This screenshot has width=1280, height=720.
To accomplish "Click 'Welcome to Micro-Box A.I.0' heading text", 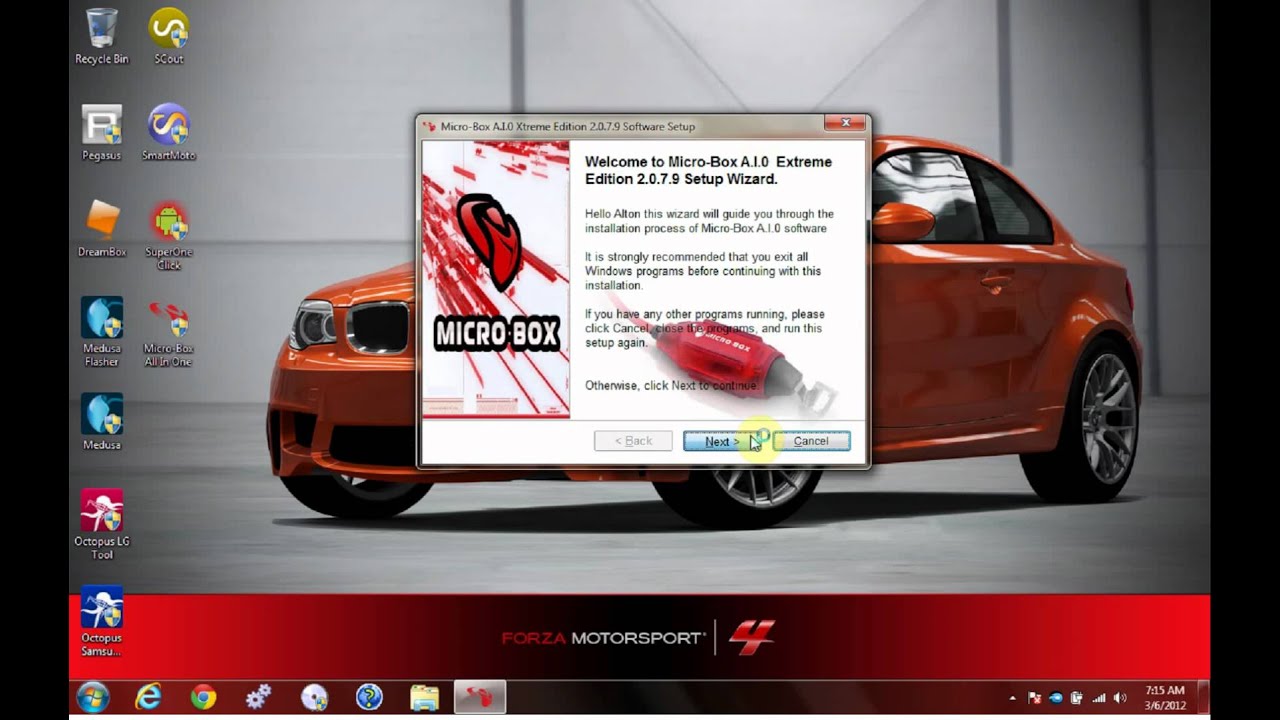I will (x=708, y=170).
